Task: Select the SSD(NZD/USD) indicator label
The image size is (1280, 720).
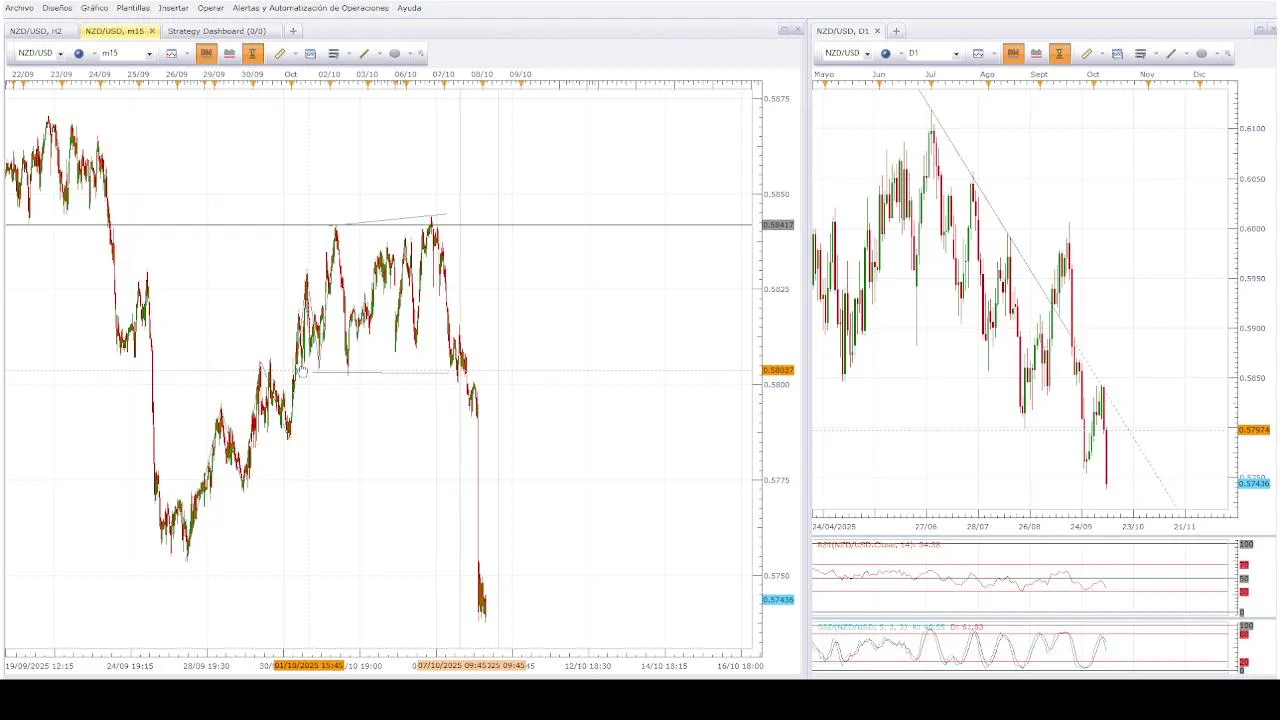Action: (x=900, y=627)
